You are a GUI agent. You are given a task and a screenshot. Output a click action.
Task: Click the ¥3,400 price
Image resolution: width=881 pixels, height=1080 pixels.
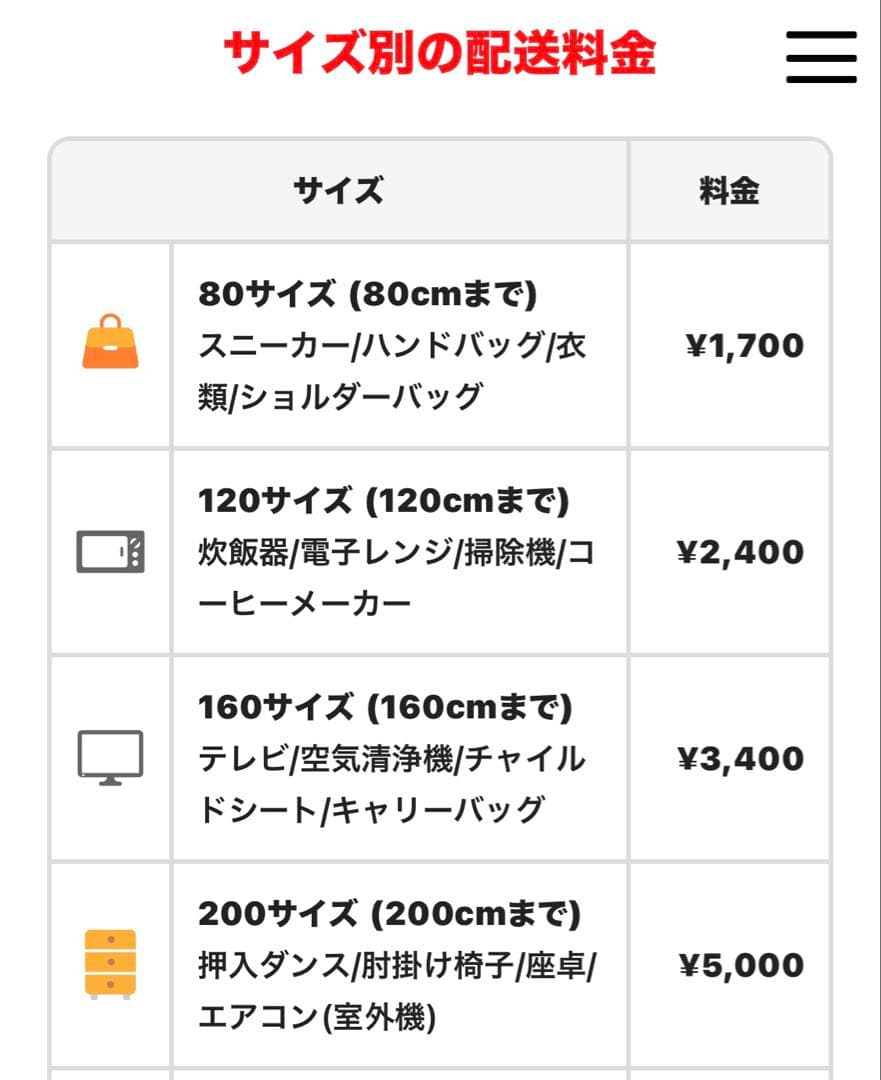(x=740, y=758)
